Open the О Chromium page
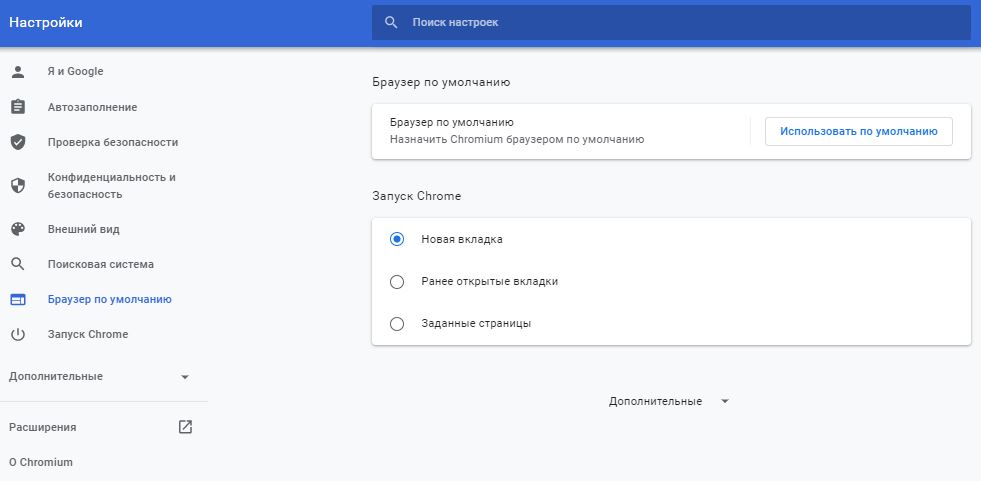 point(41,463)
